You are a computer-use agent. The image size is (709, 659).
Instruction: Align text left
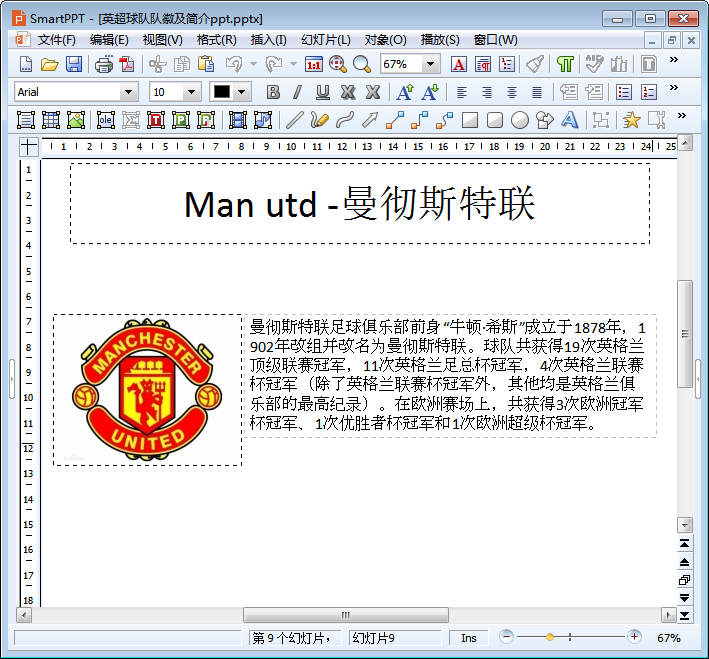pos(462,92)
